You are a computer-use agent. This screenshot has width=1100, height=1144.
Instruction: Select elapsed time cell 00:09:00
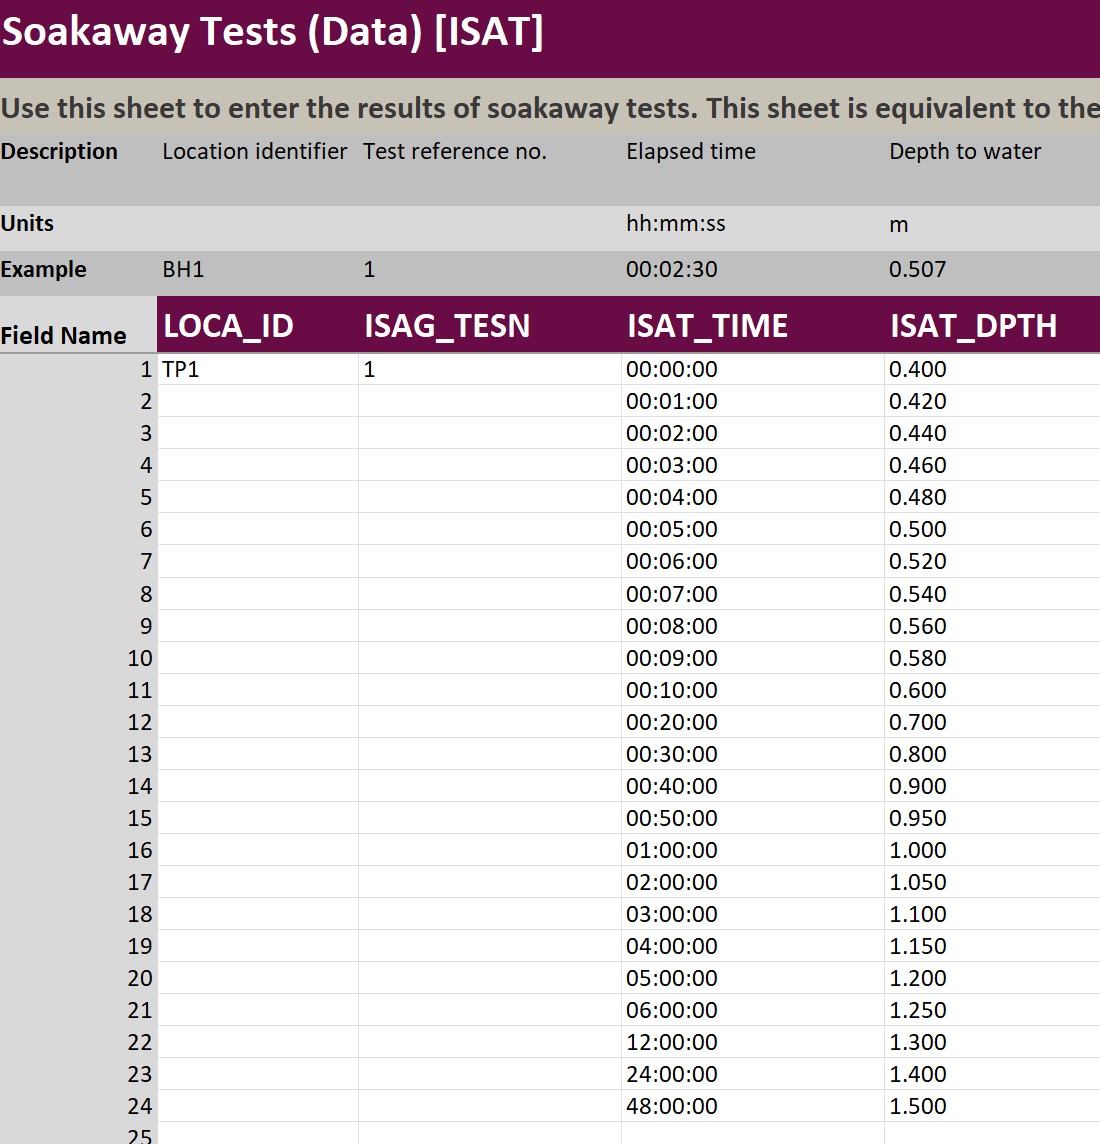(753, 658)
